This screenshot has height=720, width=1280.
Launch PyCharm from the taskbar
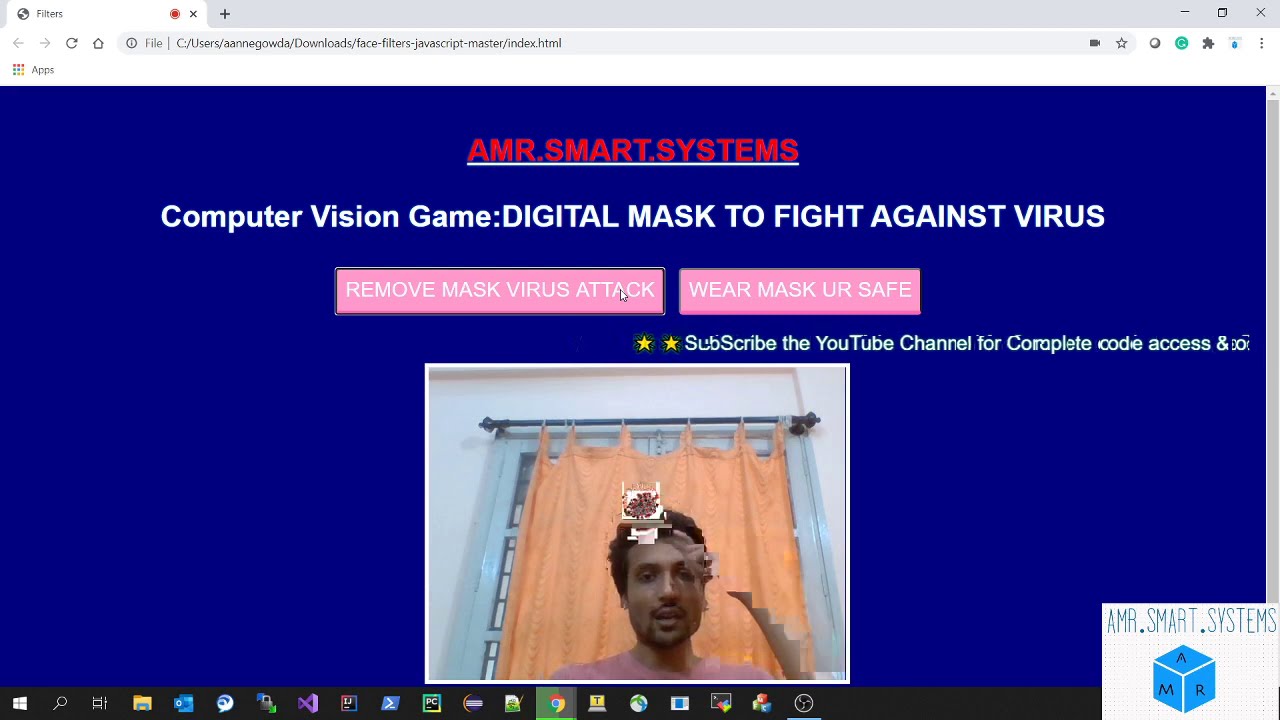432,703
